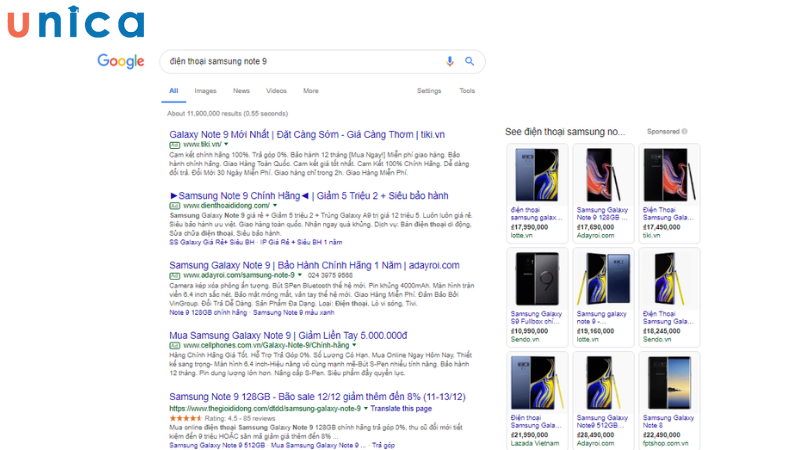Open Samsung Note 9 Chính Hãng Giảm 5 Triệu link

(309, 196)
